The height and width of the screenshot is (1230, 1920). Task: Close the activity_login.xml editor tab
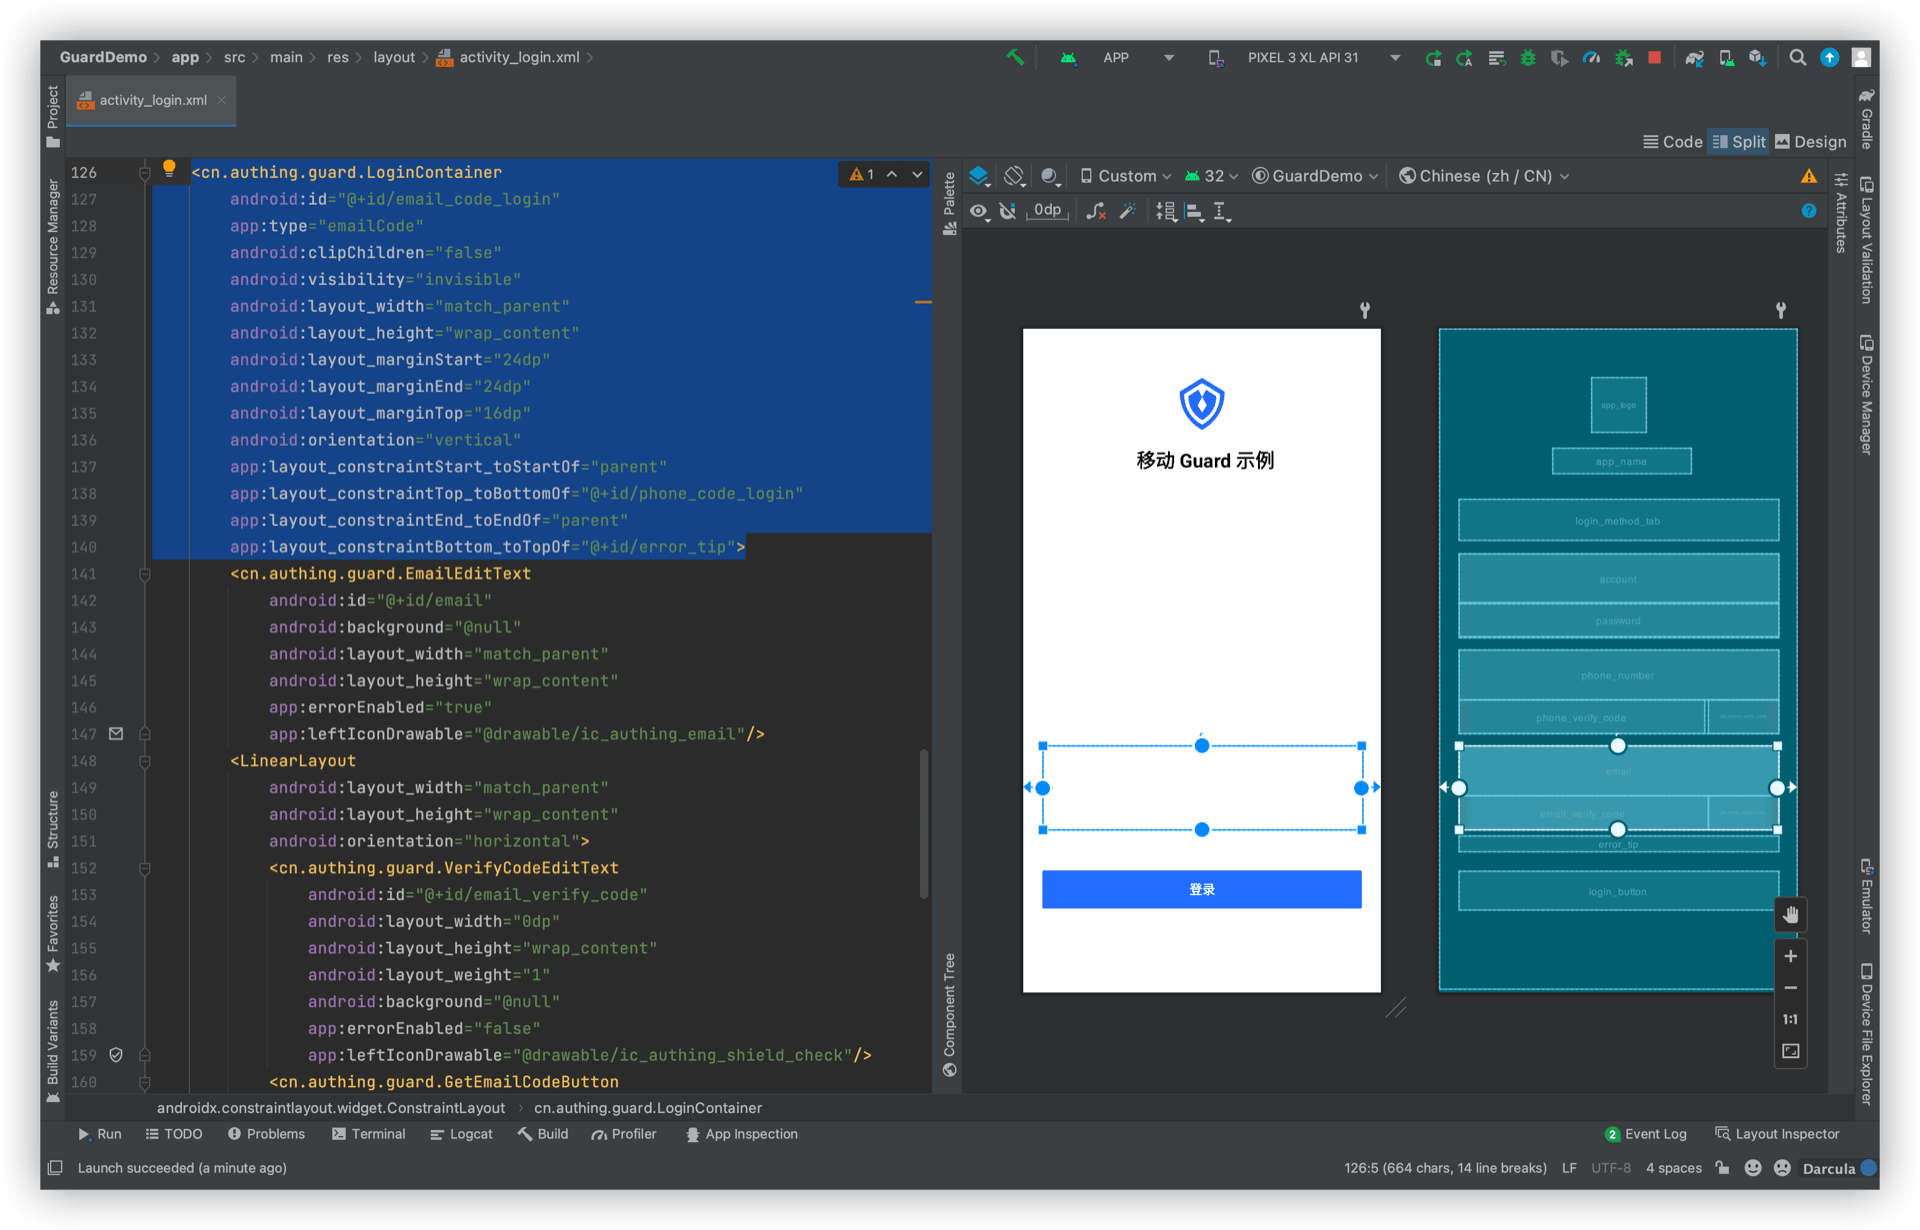(222, 100)
